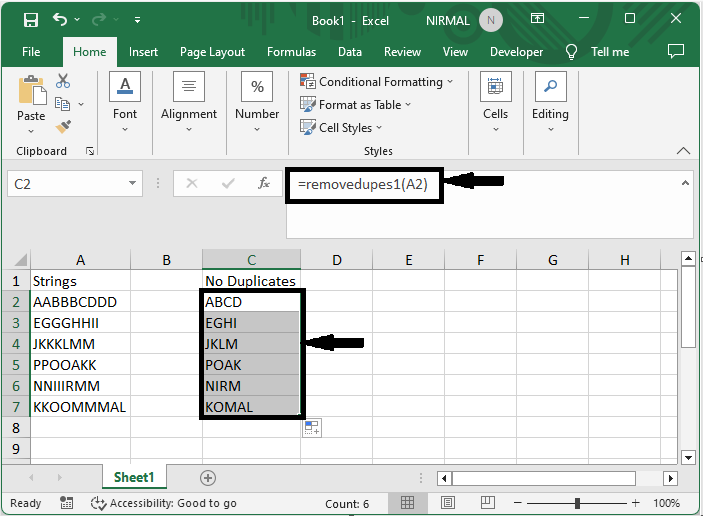The width and height of the screenshot is (703, 516).
Task: Select column A header
Action: coord(80,260)
